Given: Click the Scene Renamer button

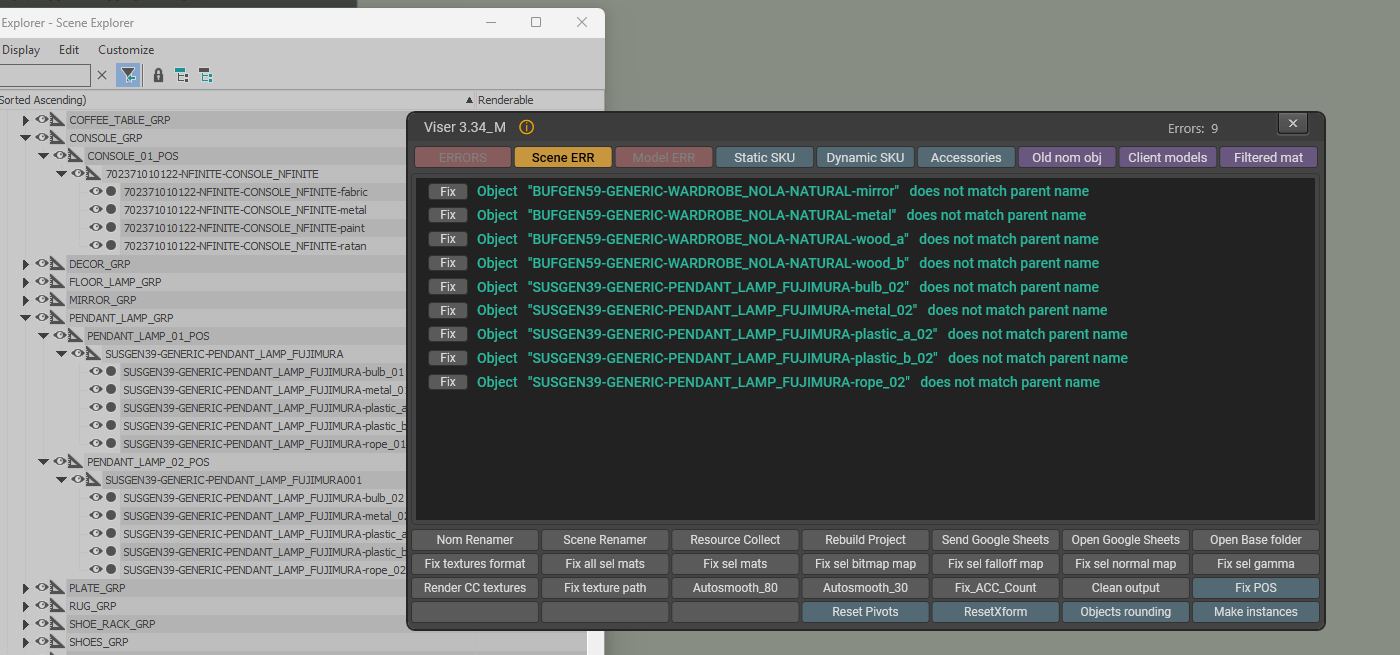Looking at the screenshot, I should (x=605, y=540).
